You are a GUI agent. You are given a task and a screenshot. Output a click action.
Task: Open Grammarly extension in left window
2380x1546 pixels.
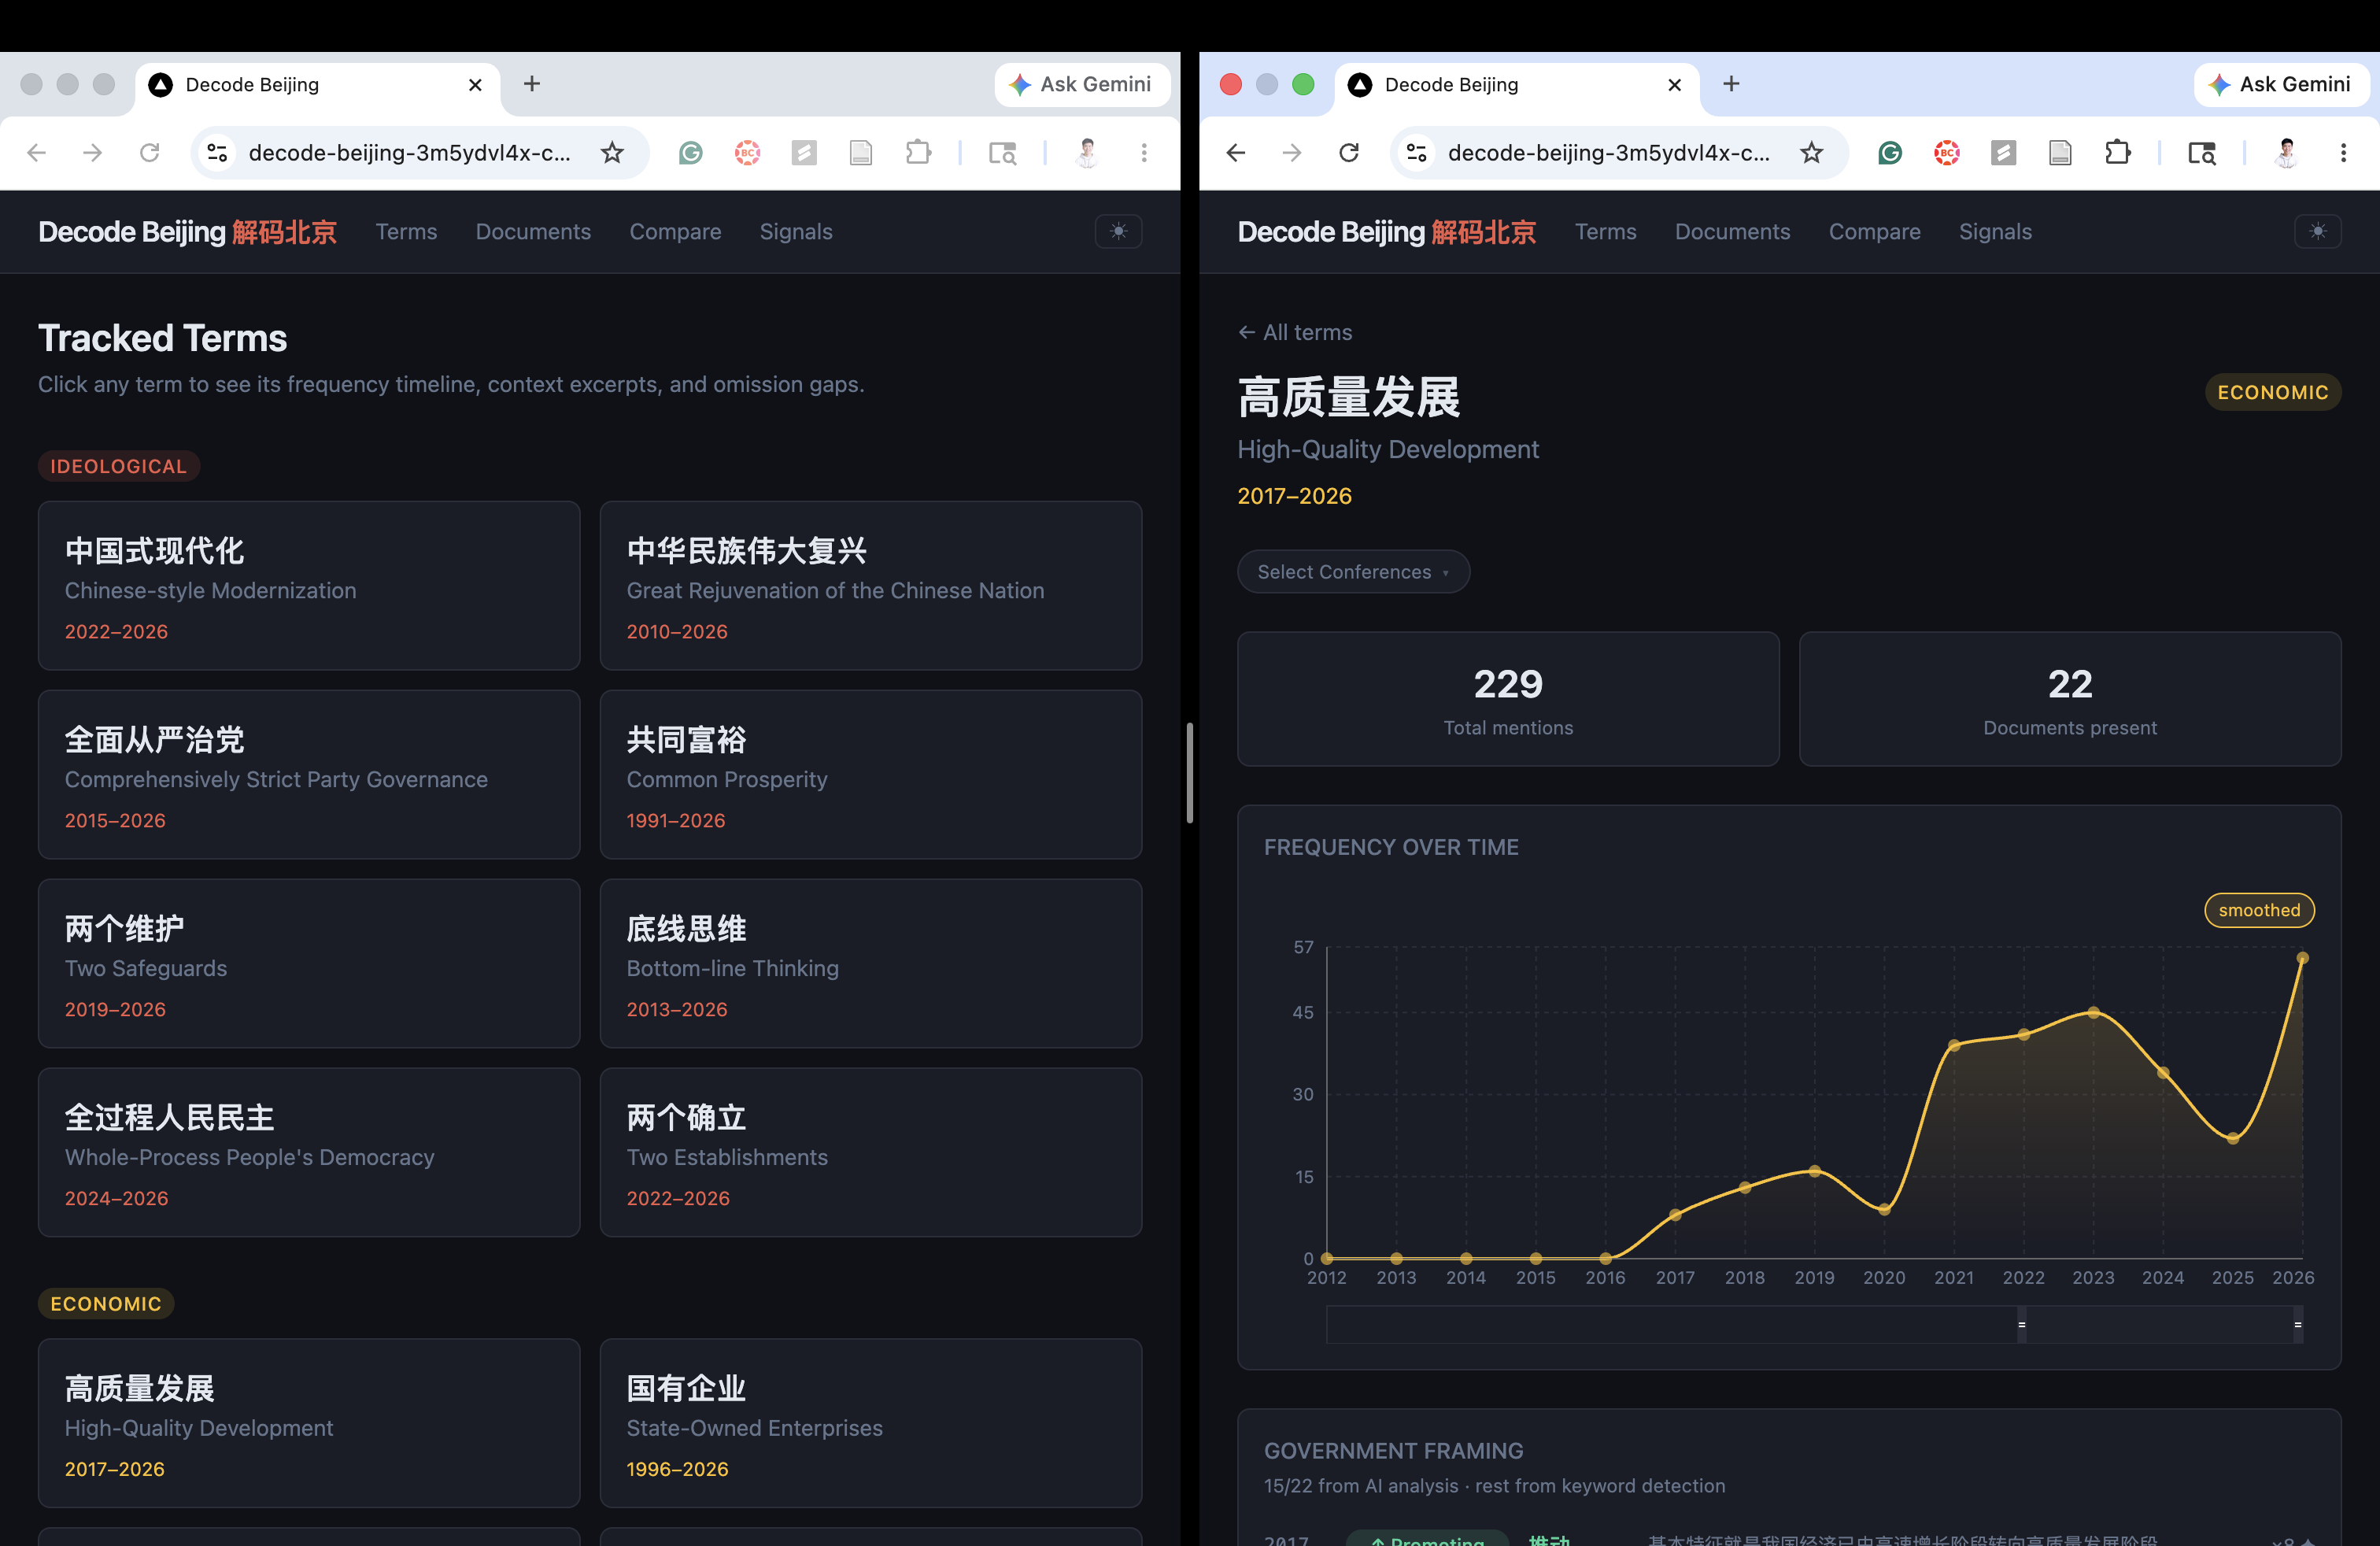(x=691, y=152)
